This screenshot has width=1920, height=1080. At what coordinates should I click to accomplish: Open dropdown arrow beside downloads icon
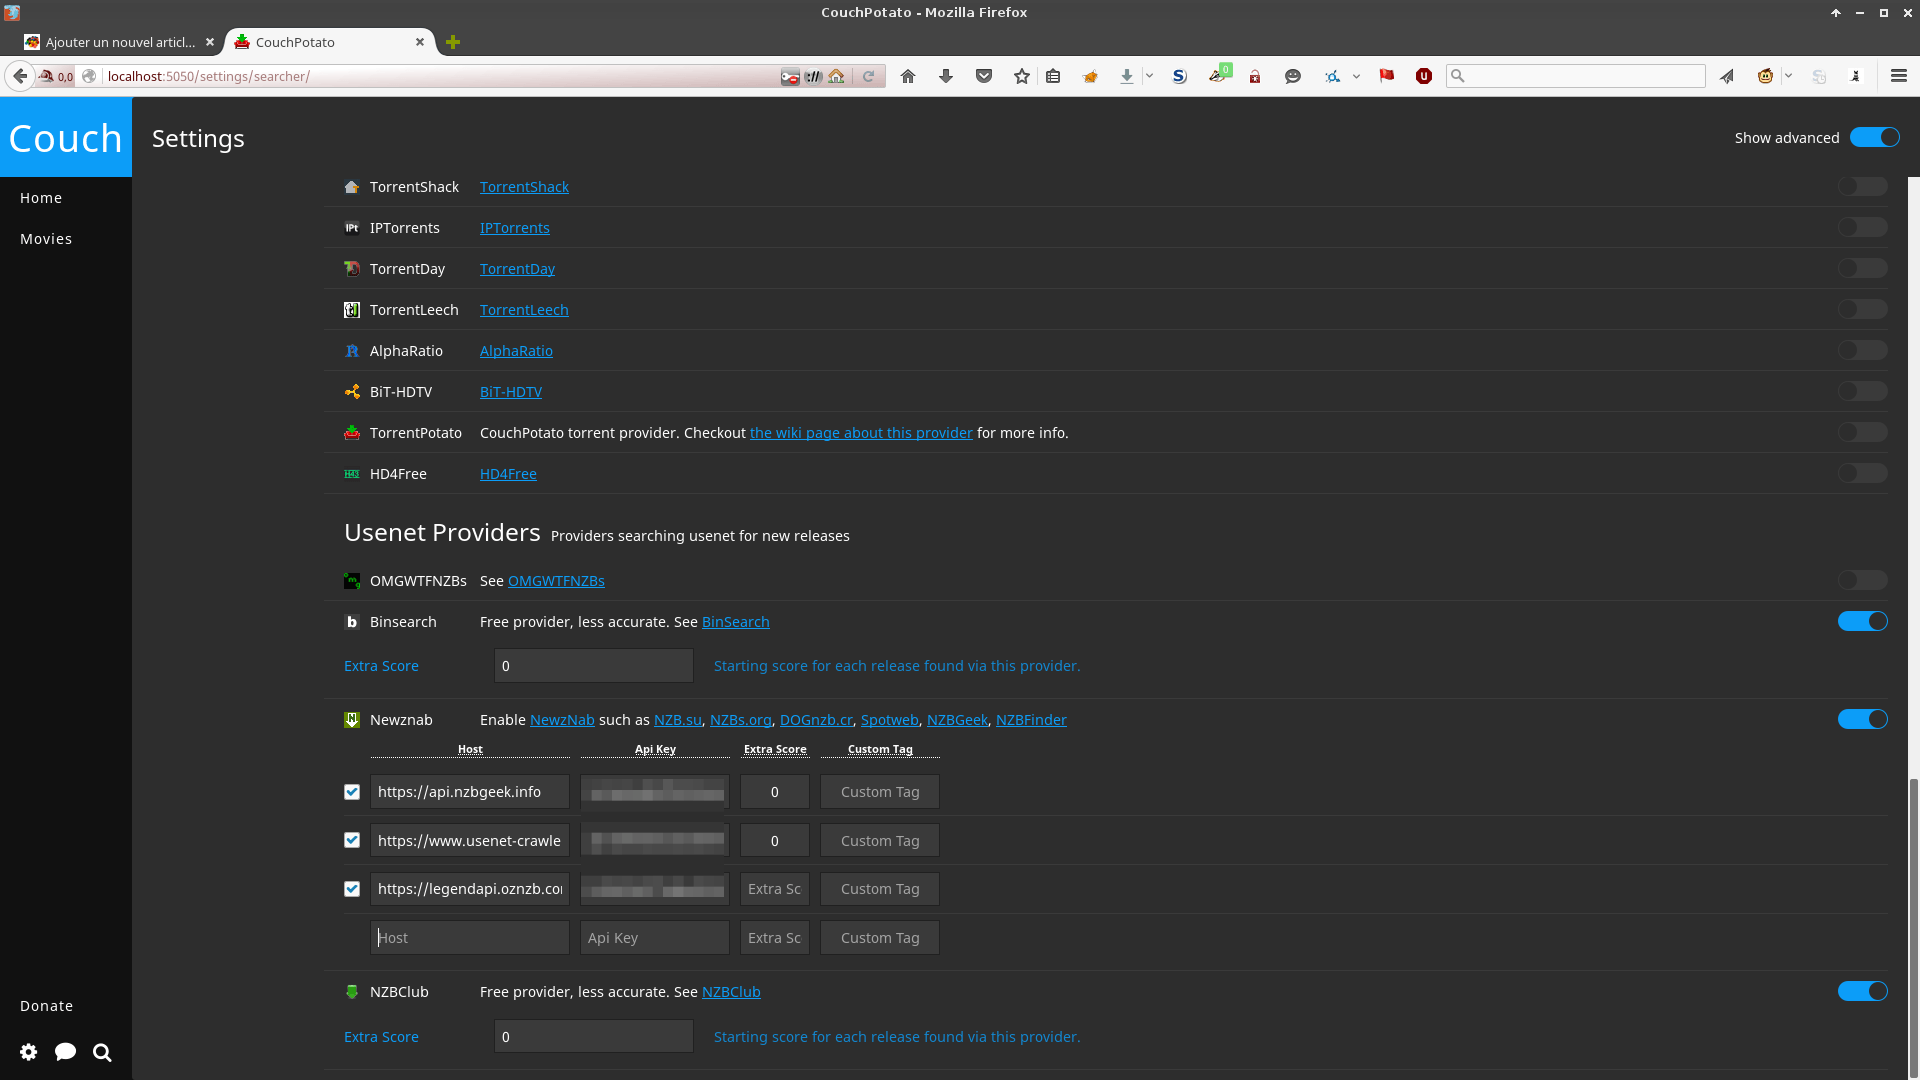pyautogui.click(x=1149, y=76)
